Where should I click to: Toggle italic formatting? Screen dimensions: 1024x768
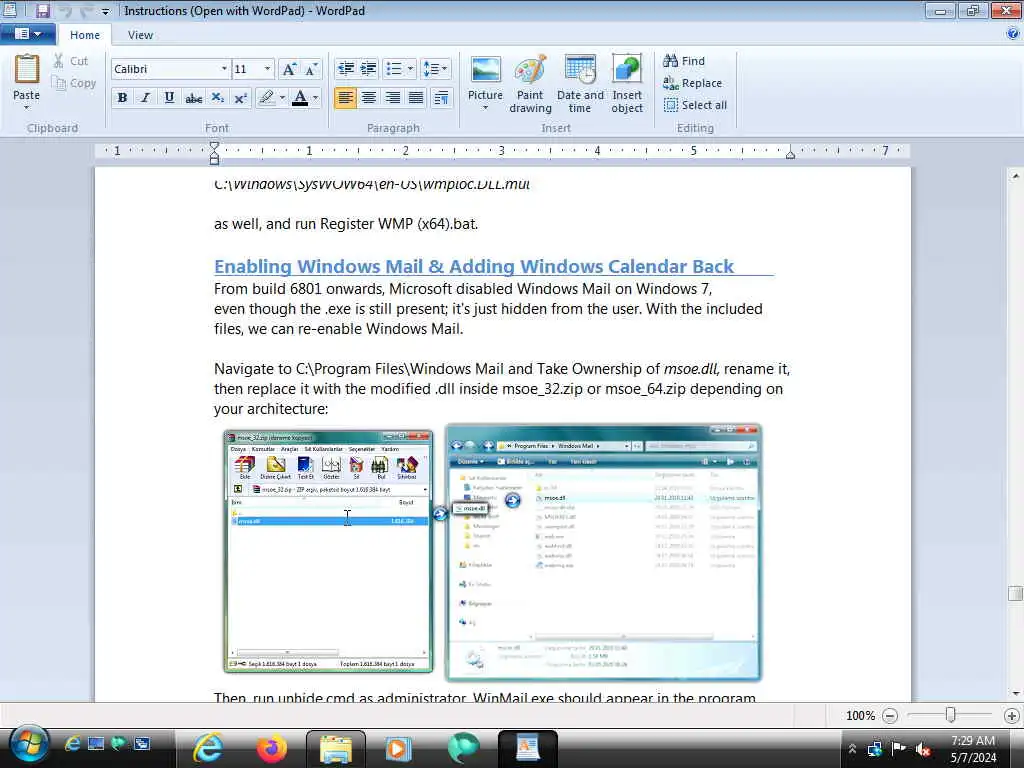click(x=146, y=98)
